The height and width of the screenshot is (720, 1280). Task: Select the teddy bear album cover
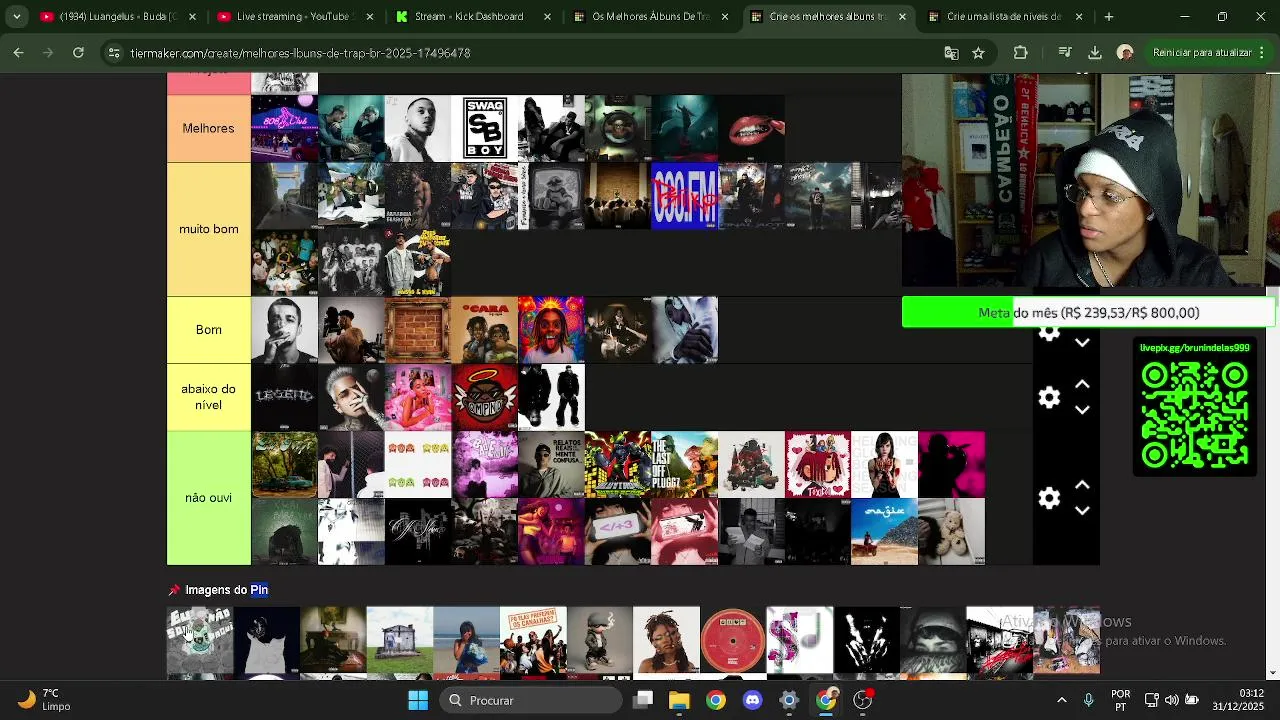click(951, 531)
